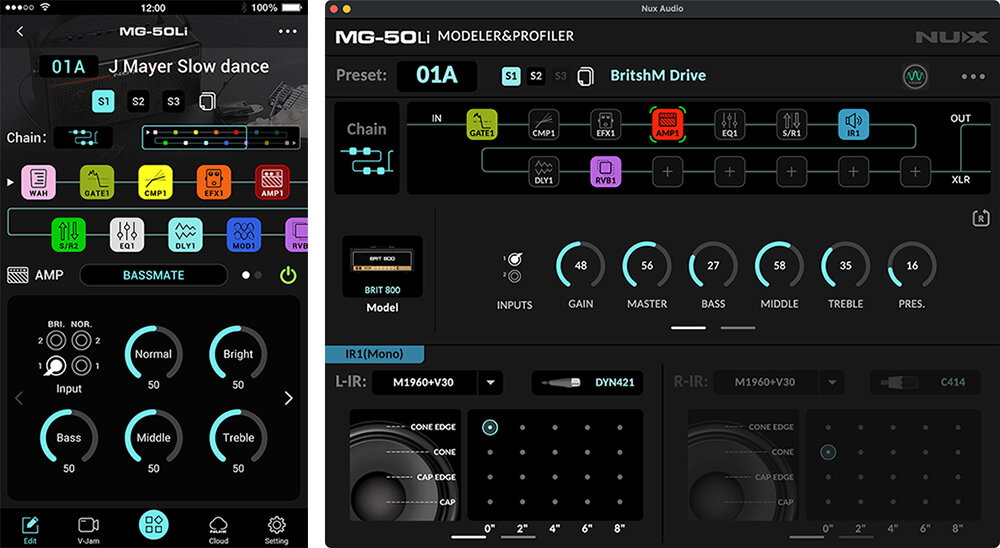Select the WAH effect block in mobile chain
The image size is (1000, 548).
point(37,182)
